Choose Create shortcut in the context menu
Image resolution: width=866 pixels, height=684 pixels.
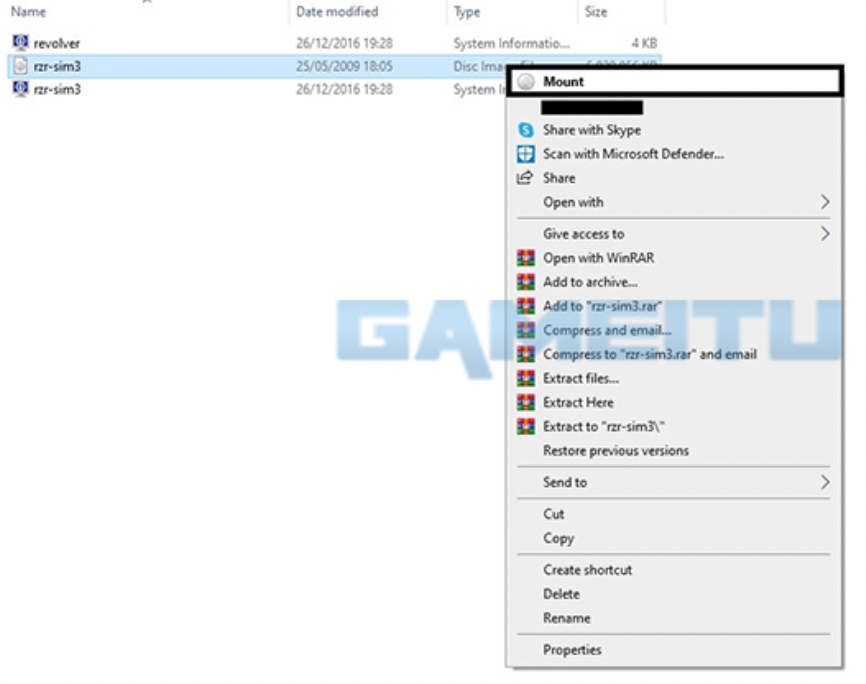(x=587, y=570)
